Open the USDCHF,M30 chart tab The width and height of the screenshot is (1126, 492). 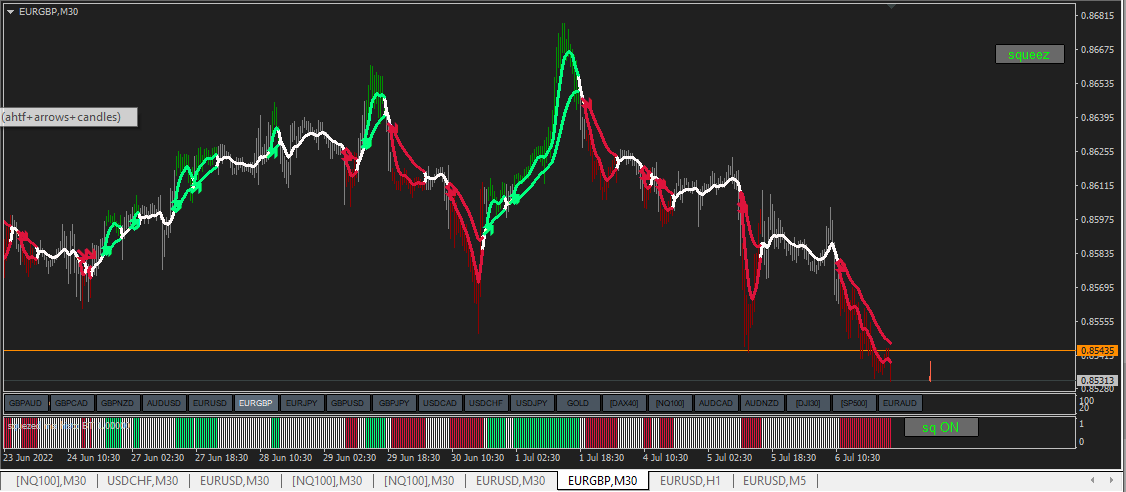click(x=143, y=481)
